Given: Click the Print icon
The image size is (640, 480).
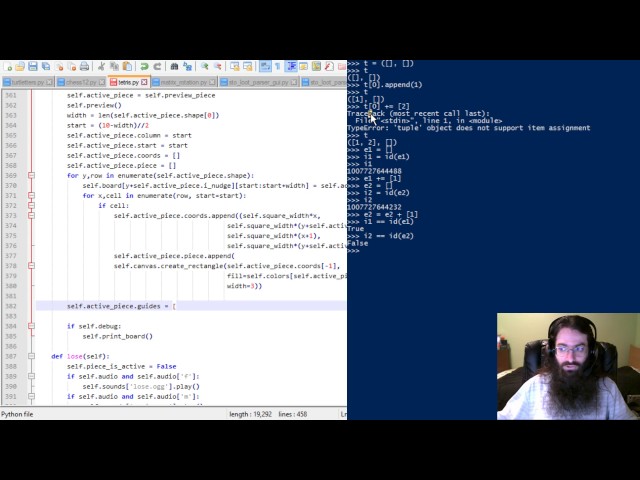Looking at the screenshot, I should 84,67.
